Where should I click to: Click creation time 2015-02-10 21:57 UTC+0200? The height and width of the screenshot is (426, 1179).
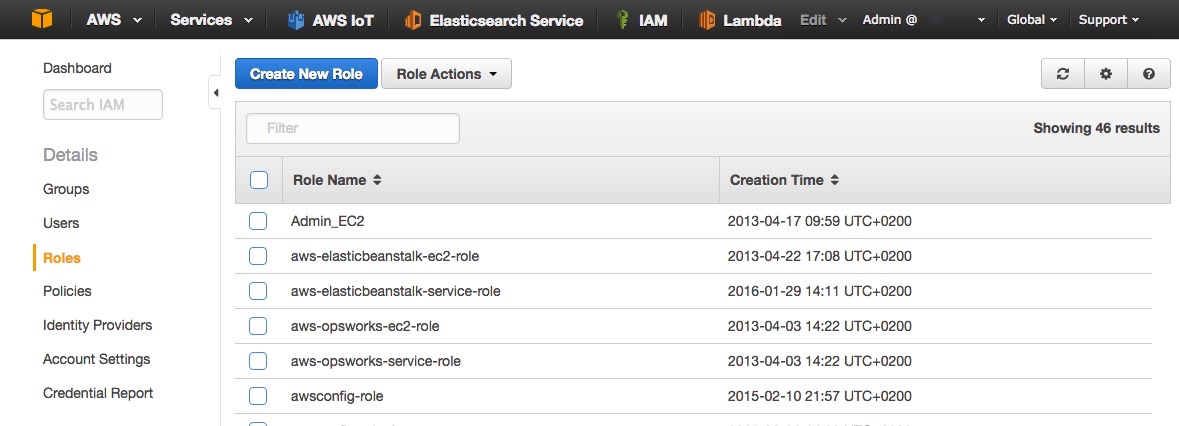click(x=820, y=396)
